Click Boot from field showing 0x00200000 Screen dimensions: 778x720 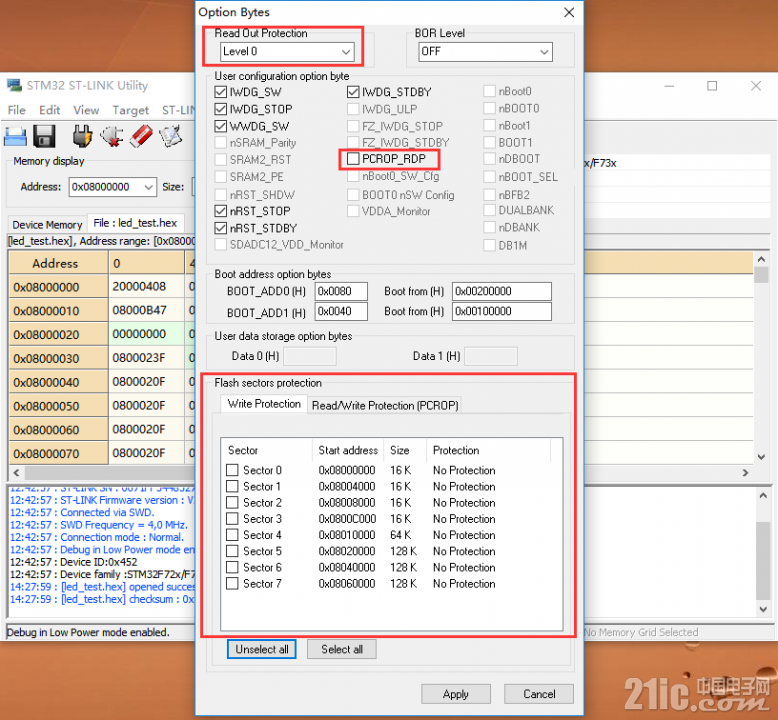pyautogui.click(x=502, y=291)
